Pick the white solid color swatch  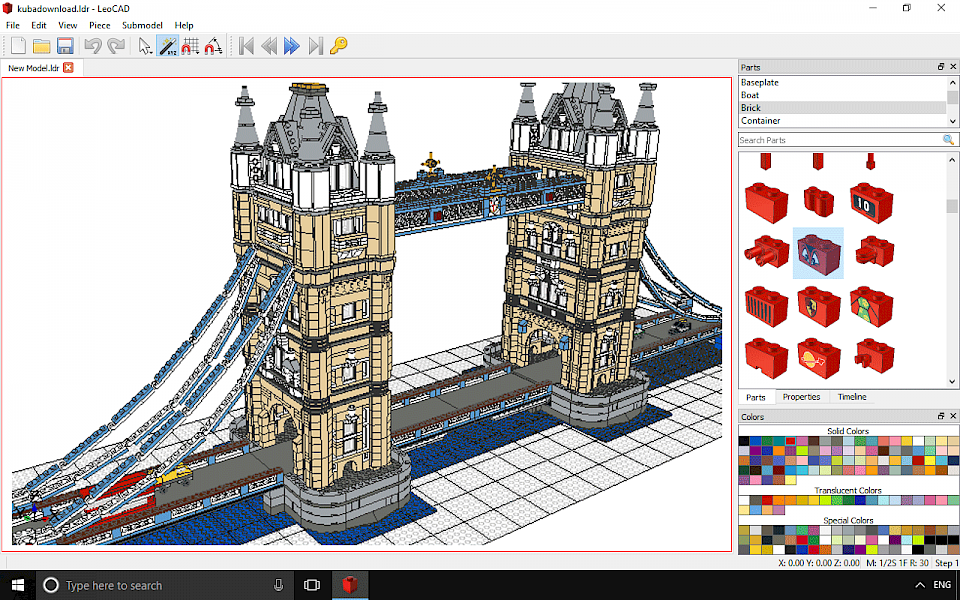tap(918, 441)
